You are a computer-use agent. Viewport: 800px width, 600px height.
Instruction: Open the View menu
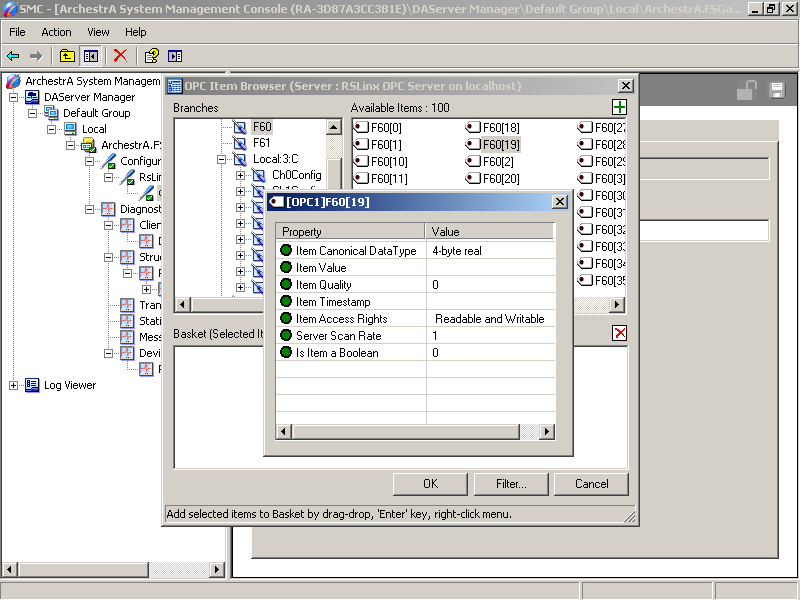click(98, 32)
